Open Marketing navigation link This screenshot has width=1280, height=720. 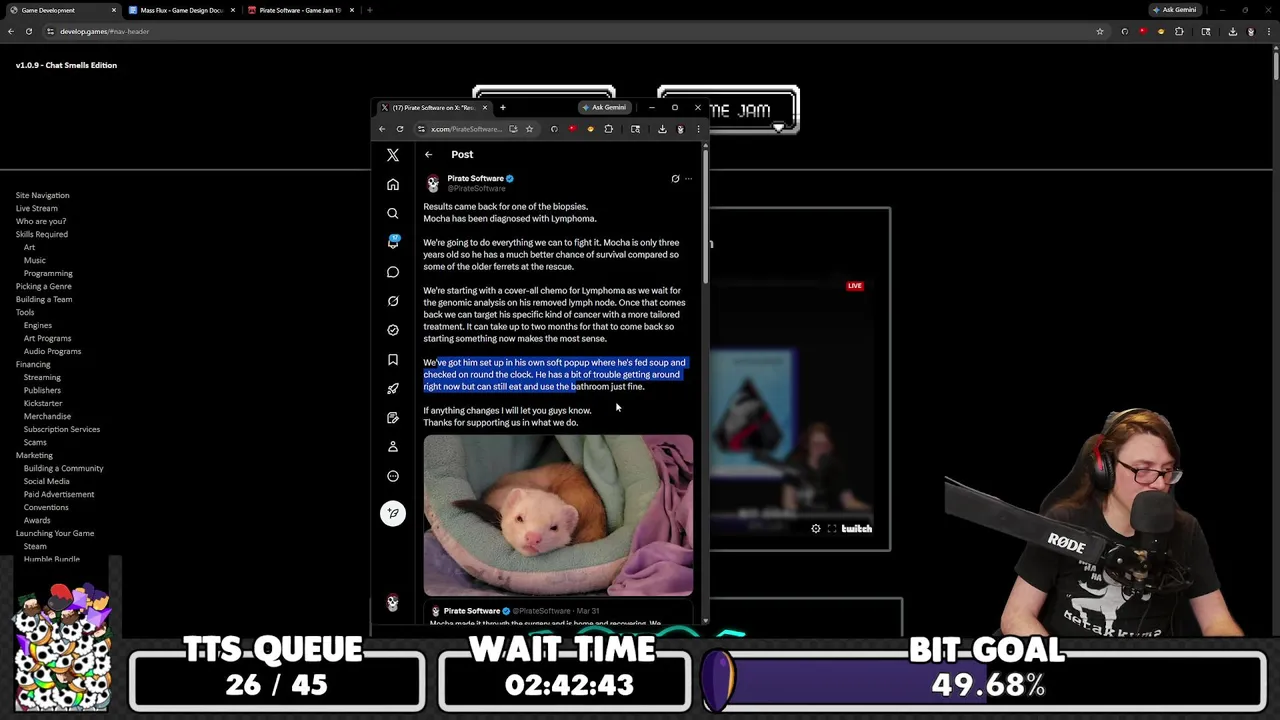coord(34,455)
